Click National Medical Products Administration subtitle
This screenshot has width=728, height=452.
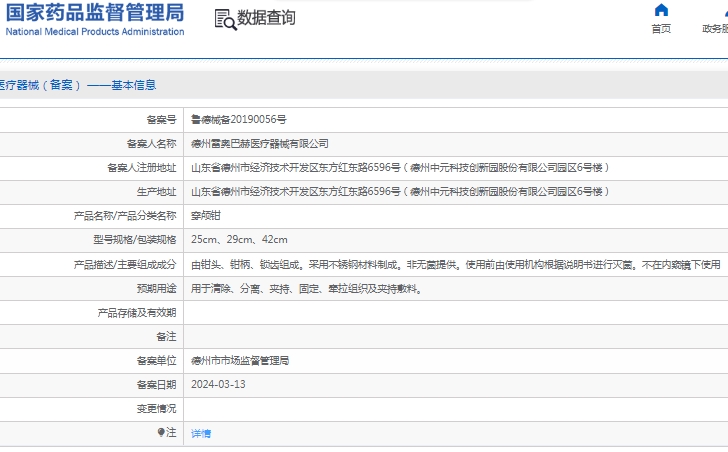pyautogui.click(x=95, y=32)
